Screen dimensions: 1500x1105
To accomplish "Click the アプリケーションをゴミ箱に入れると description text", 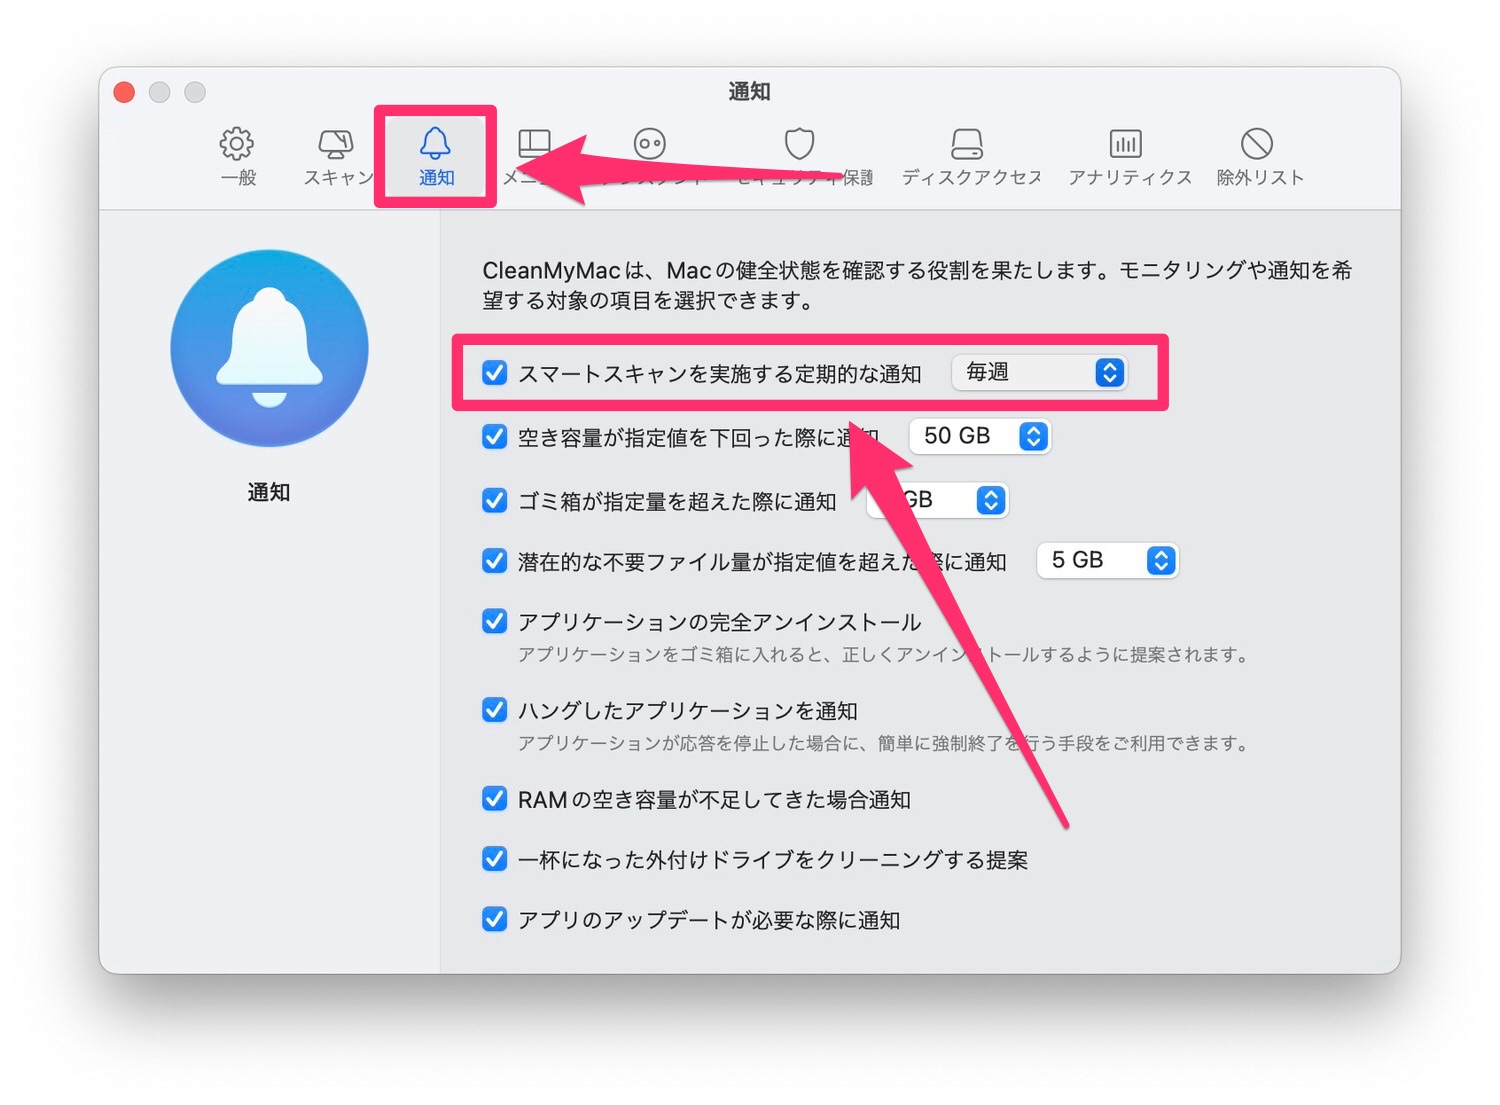I will coord(883,655).
